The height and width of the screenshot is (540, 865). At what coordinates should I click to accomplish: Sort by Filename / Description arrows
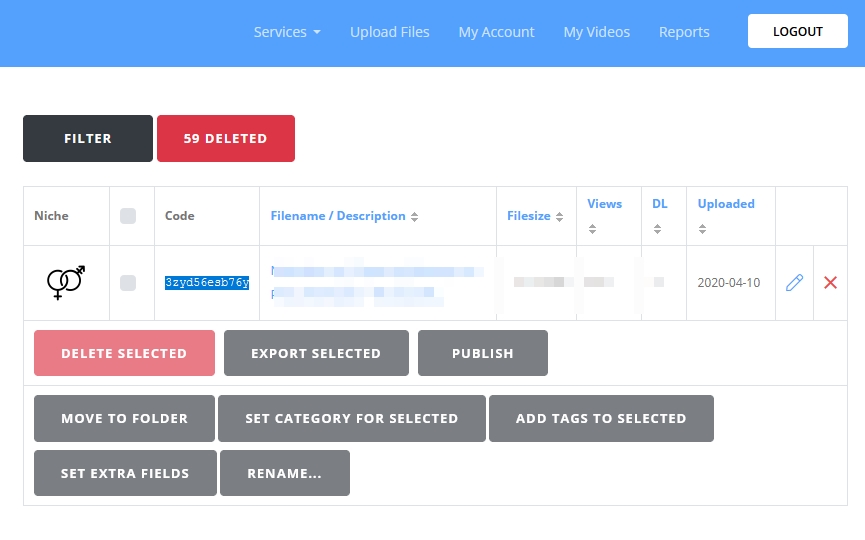tap(414, 217)
